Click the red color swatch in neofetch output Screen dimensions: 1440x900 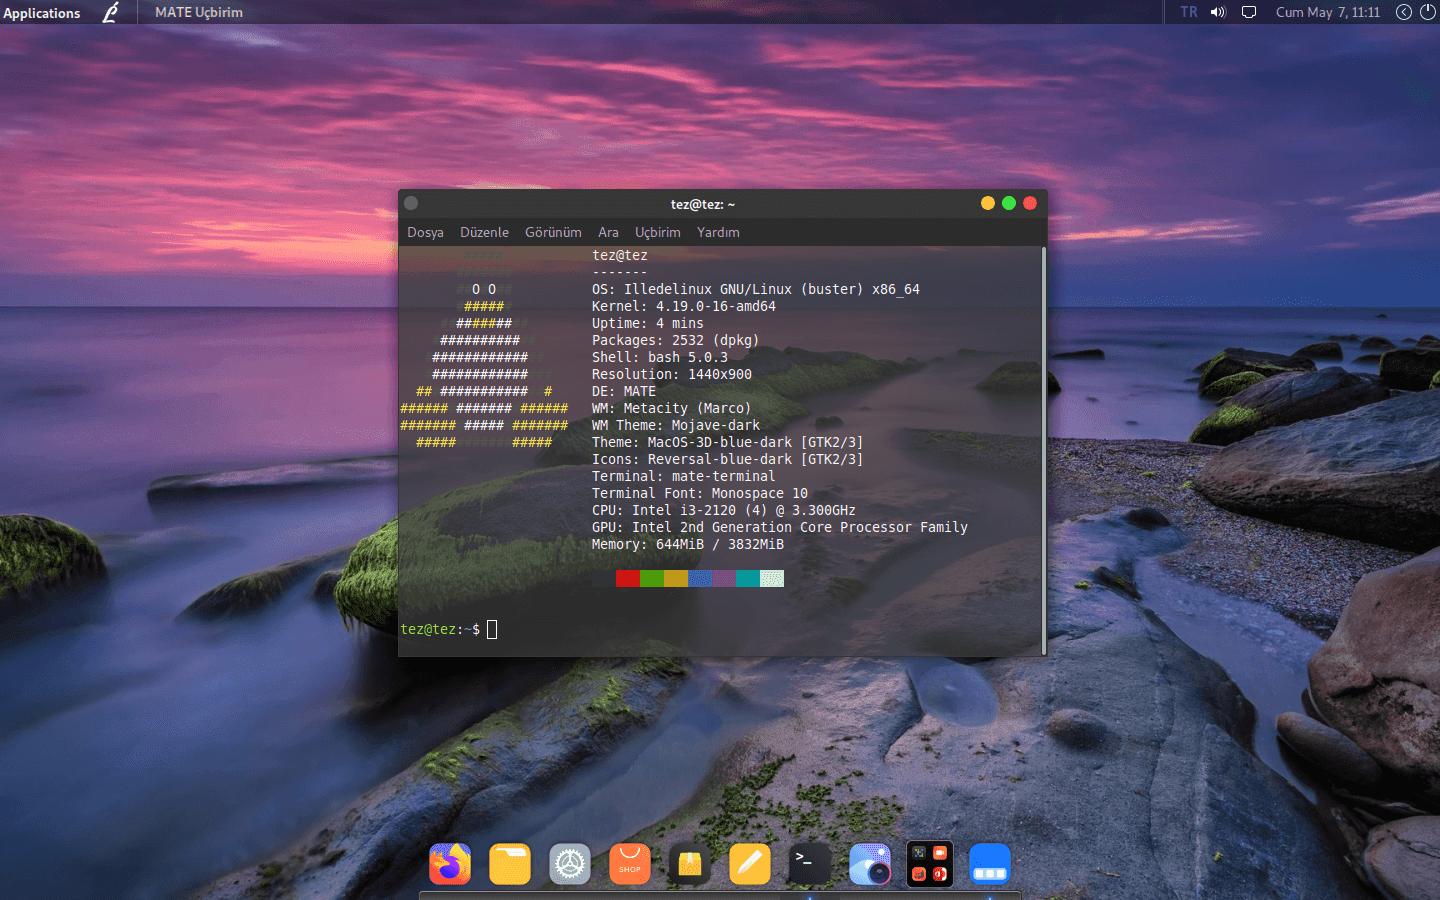tap(627, 578)
